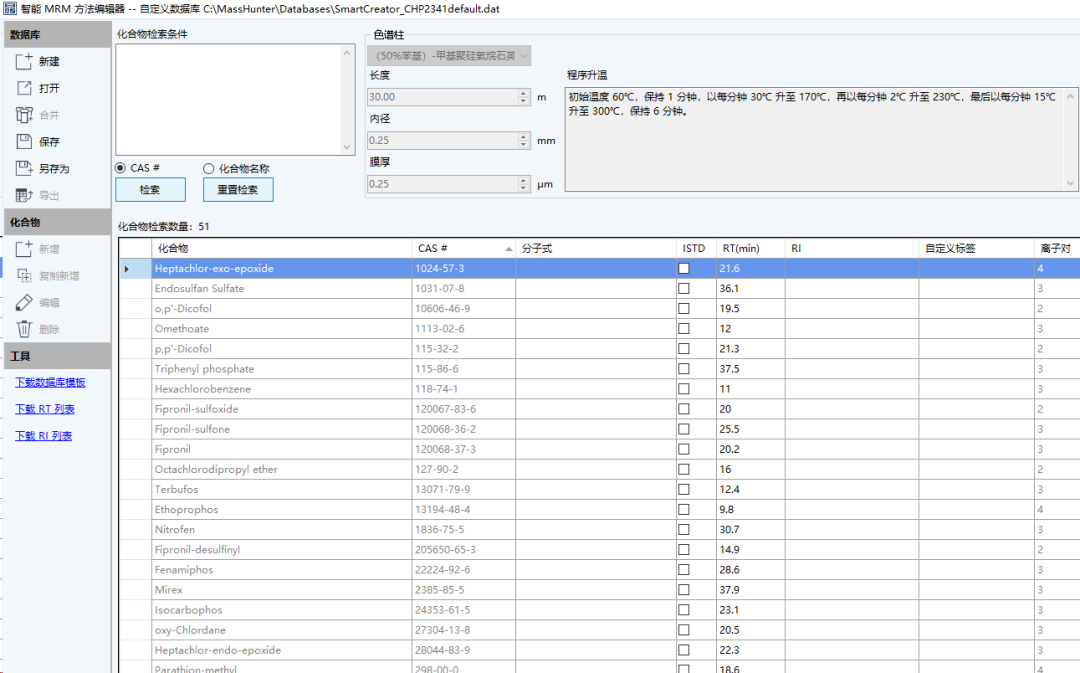Click into 化合物检索条件 text area

[x=229, y=100]
